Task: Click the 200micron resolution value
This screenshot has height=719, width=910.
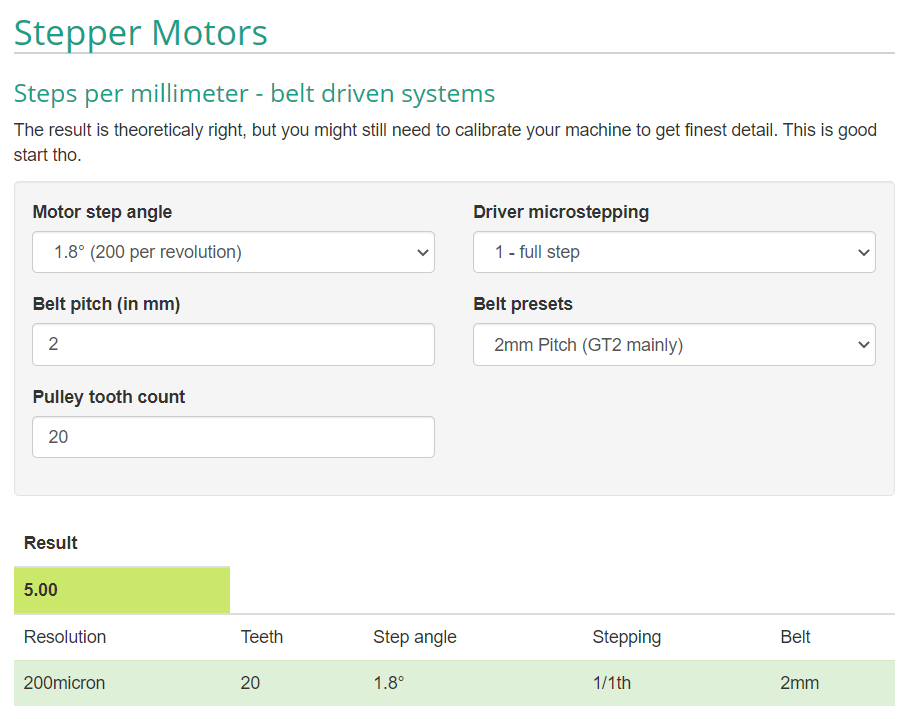Action: (64, 683)
